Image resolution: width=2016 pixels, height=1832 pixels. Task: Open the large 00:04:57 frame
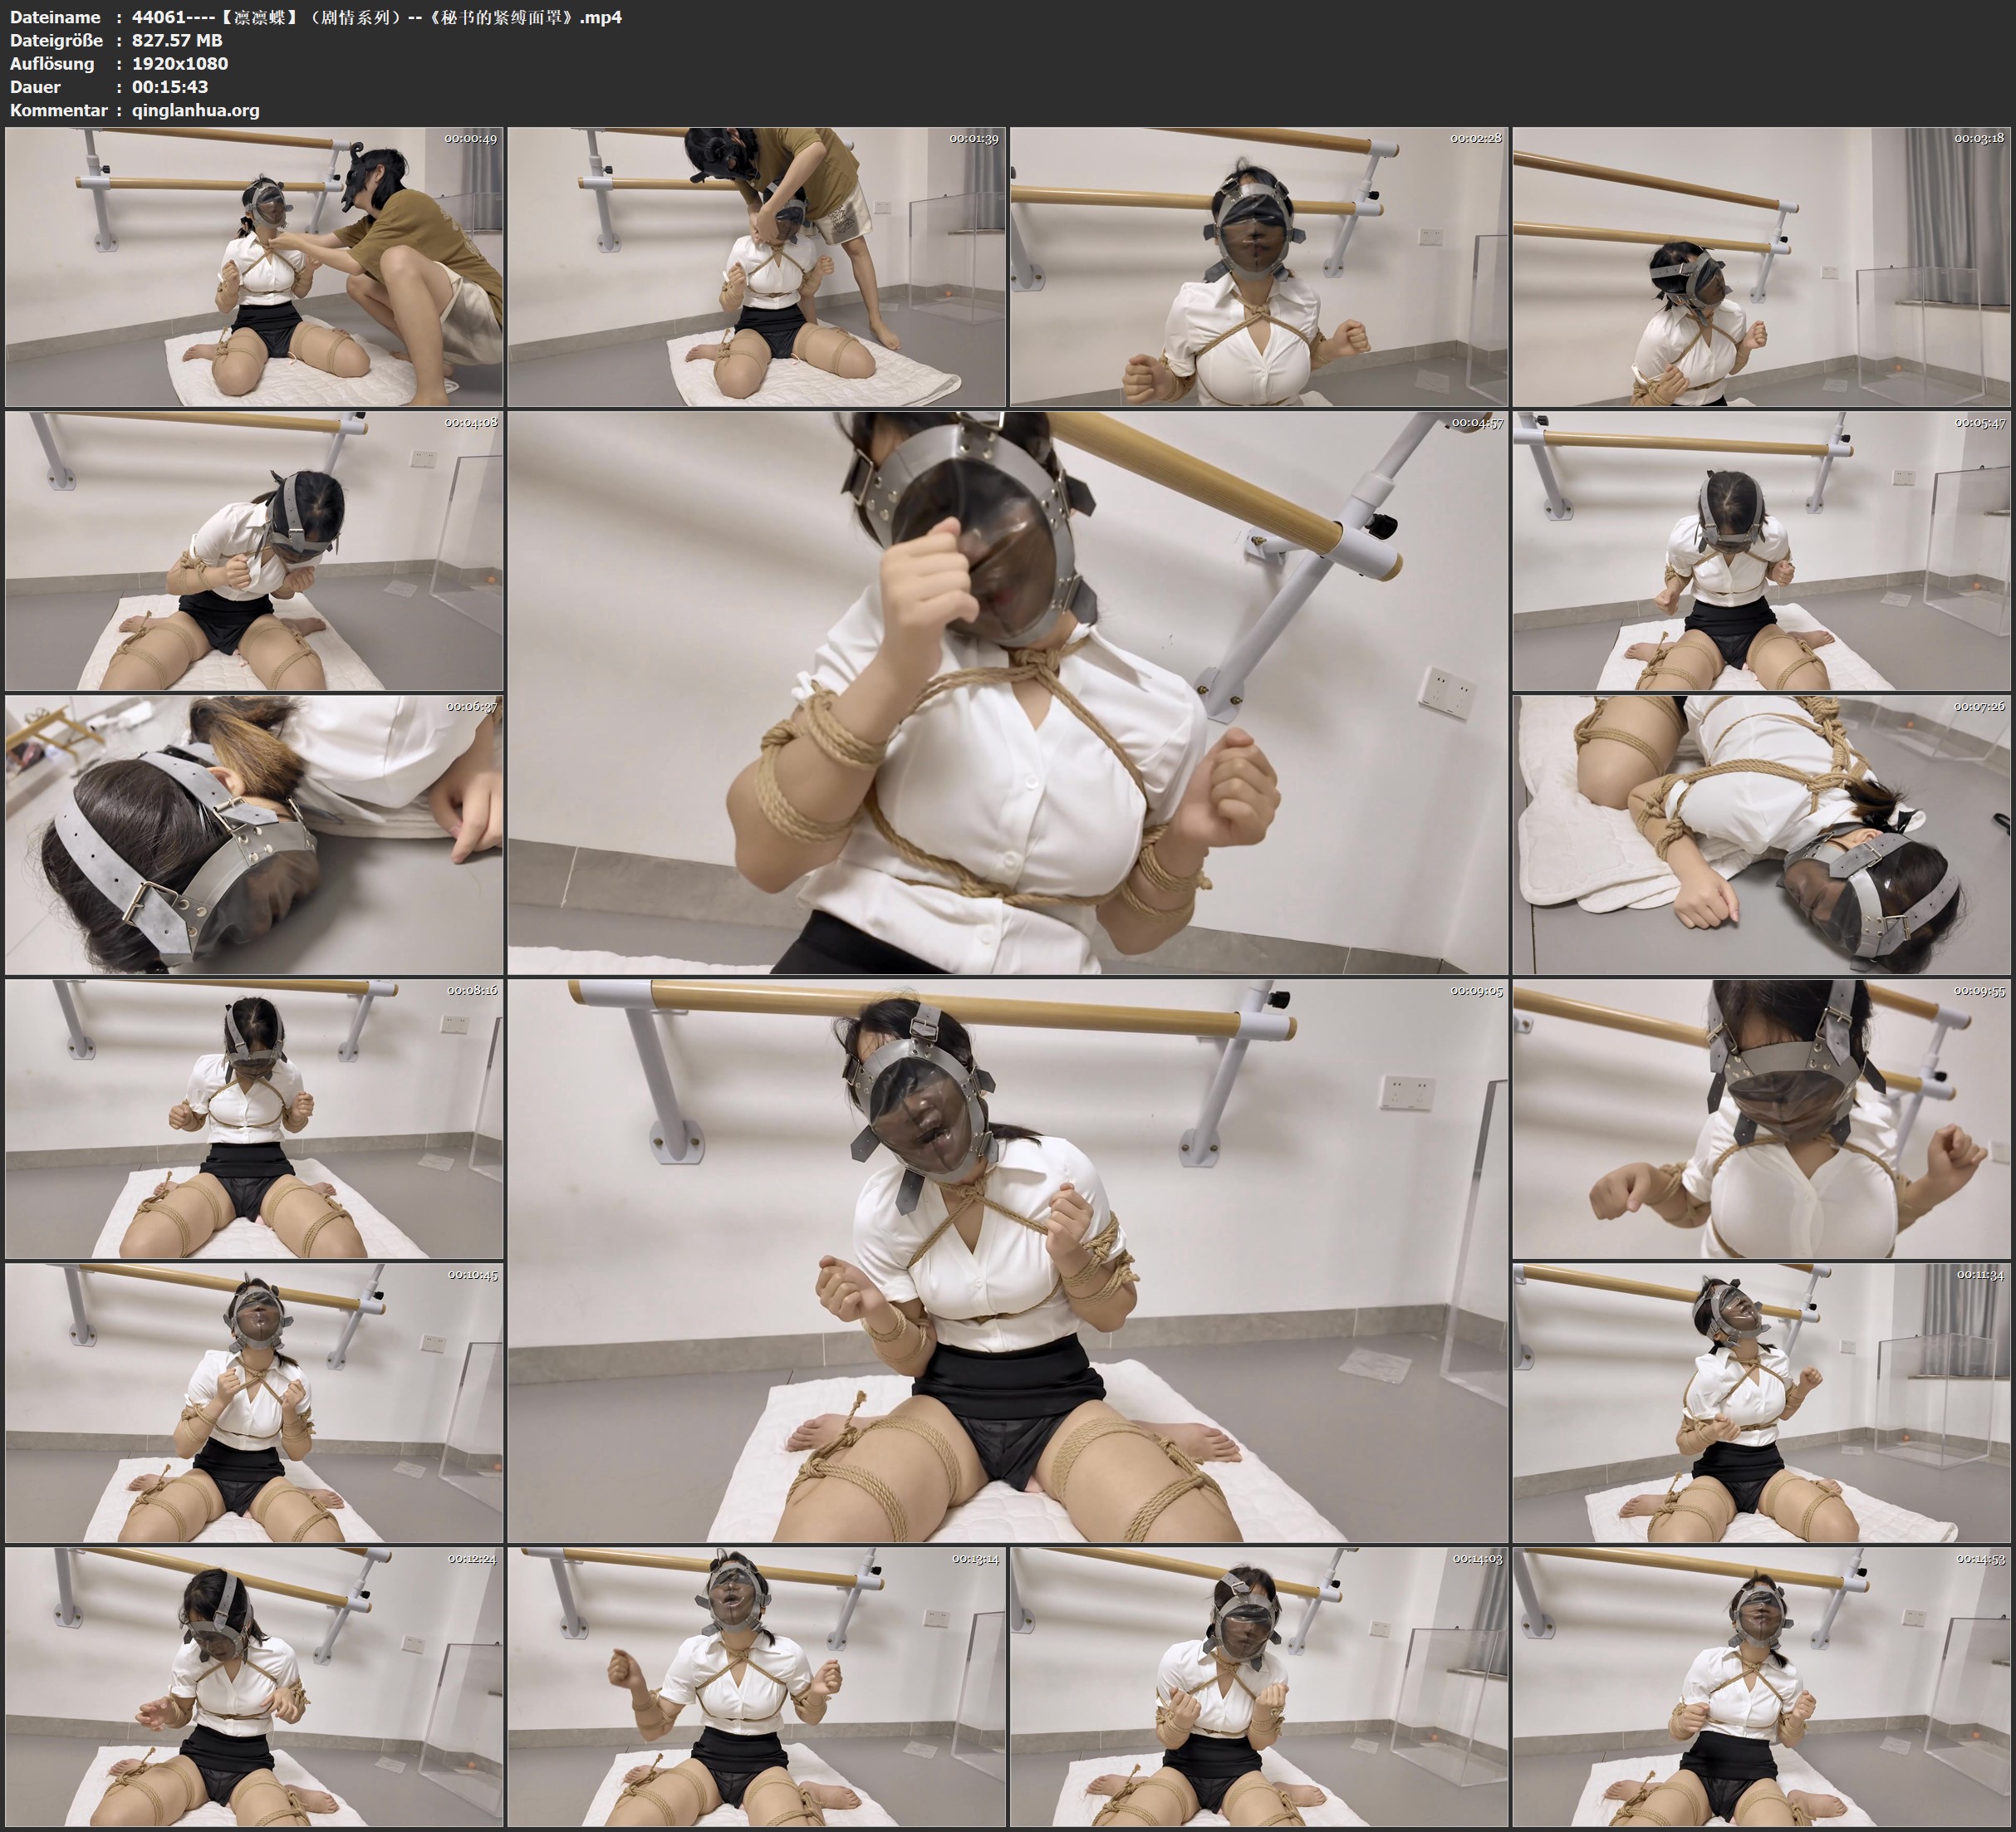pyautogui.click(x=1007, y=692)
